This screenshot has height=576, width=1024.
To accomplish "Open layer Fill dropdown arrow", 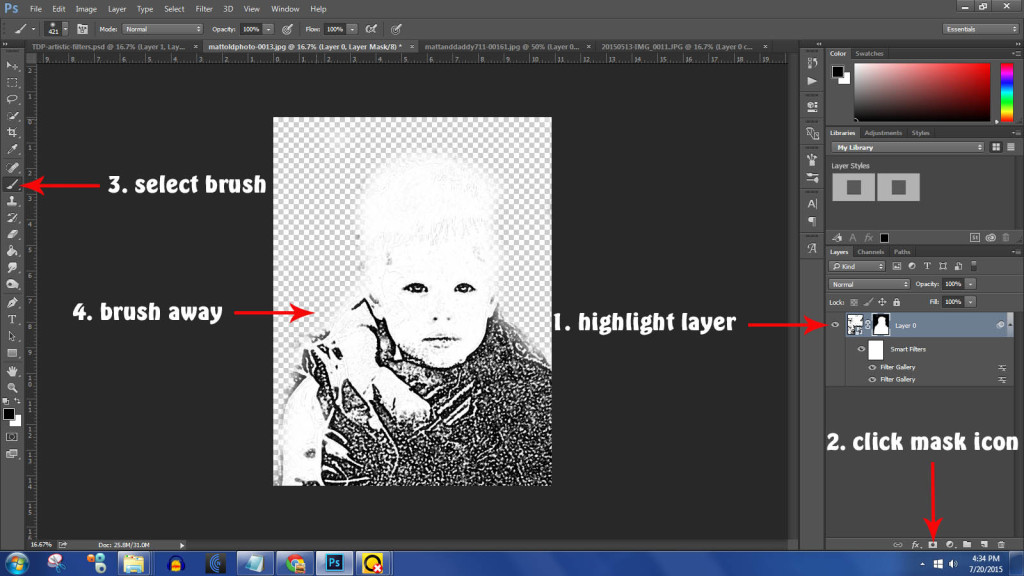I will pos(971,302).
